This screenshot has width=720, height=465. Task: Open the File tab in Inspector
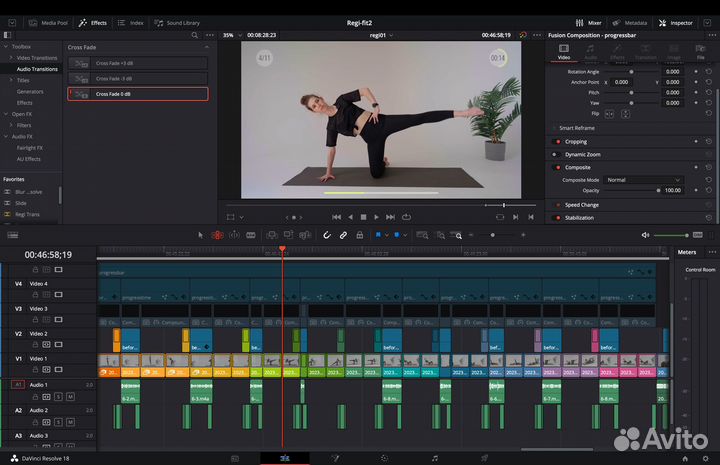pos(700,52)
